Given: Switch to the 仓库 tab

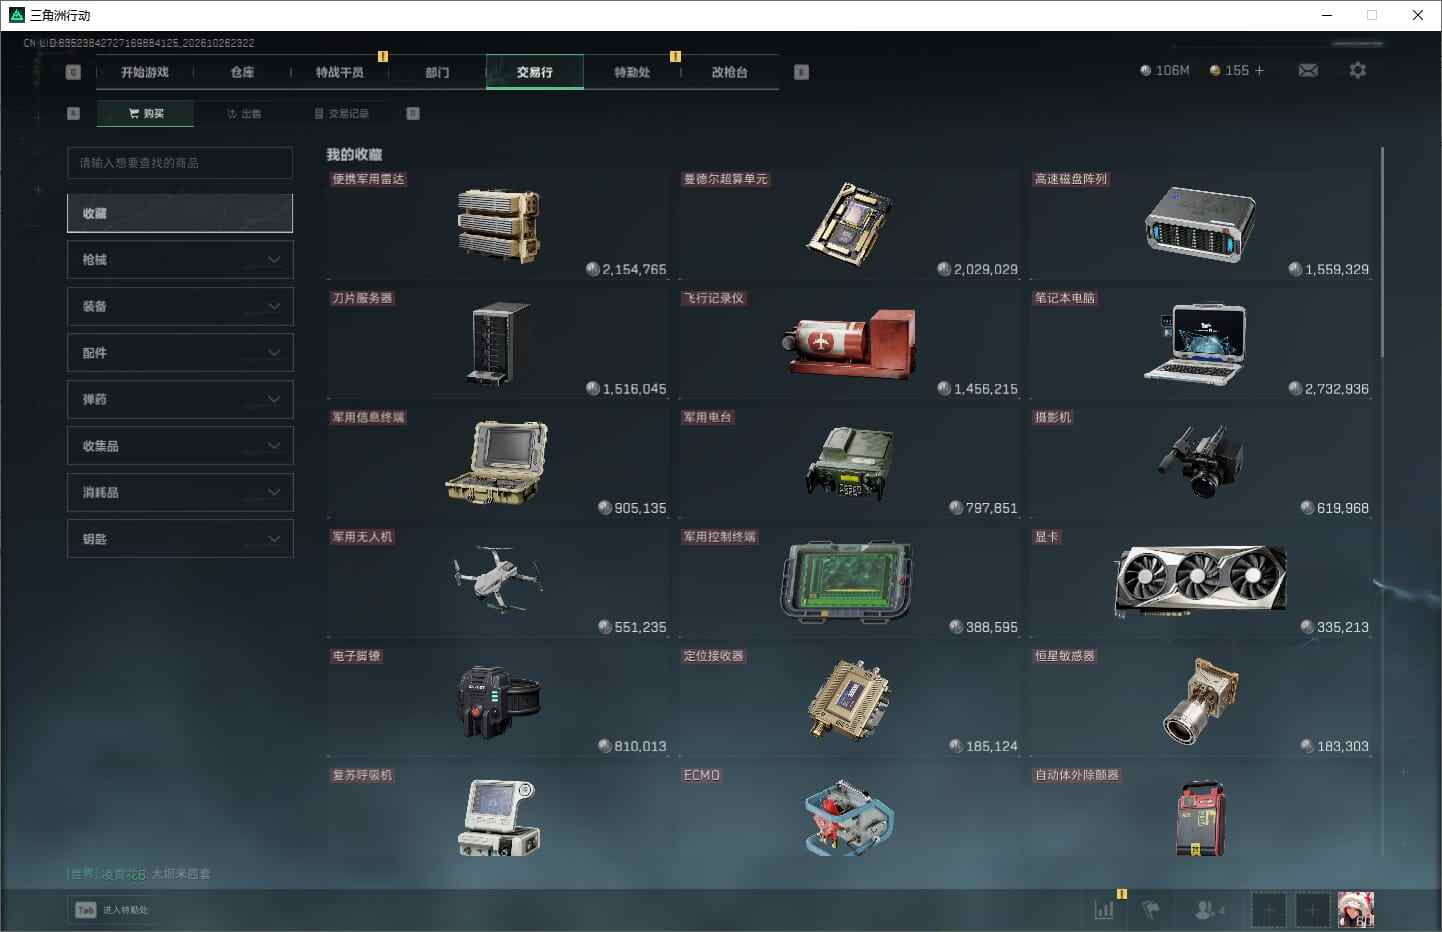Looking at the screenshot, I should (242, 72).
